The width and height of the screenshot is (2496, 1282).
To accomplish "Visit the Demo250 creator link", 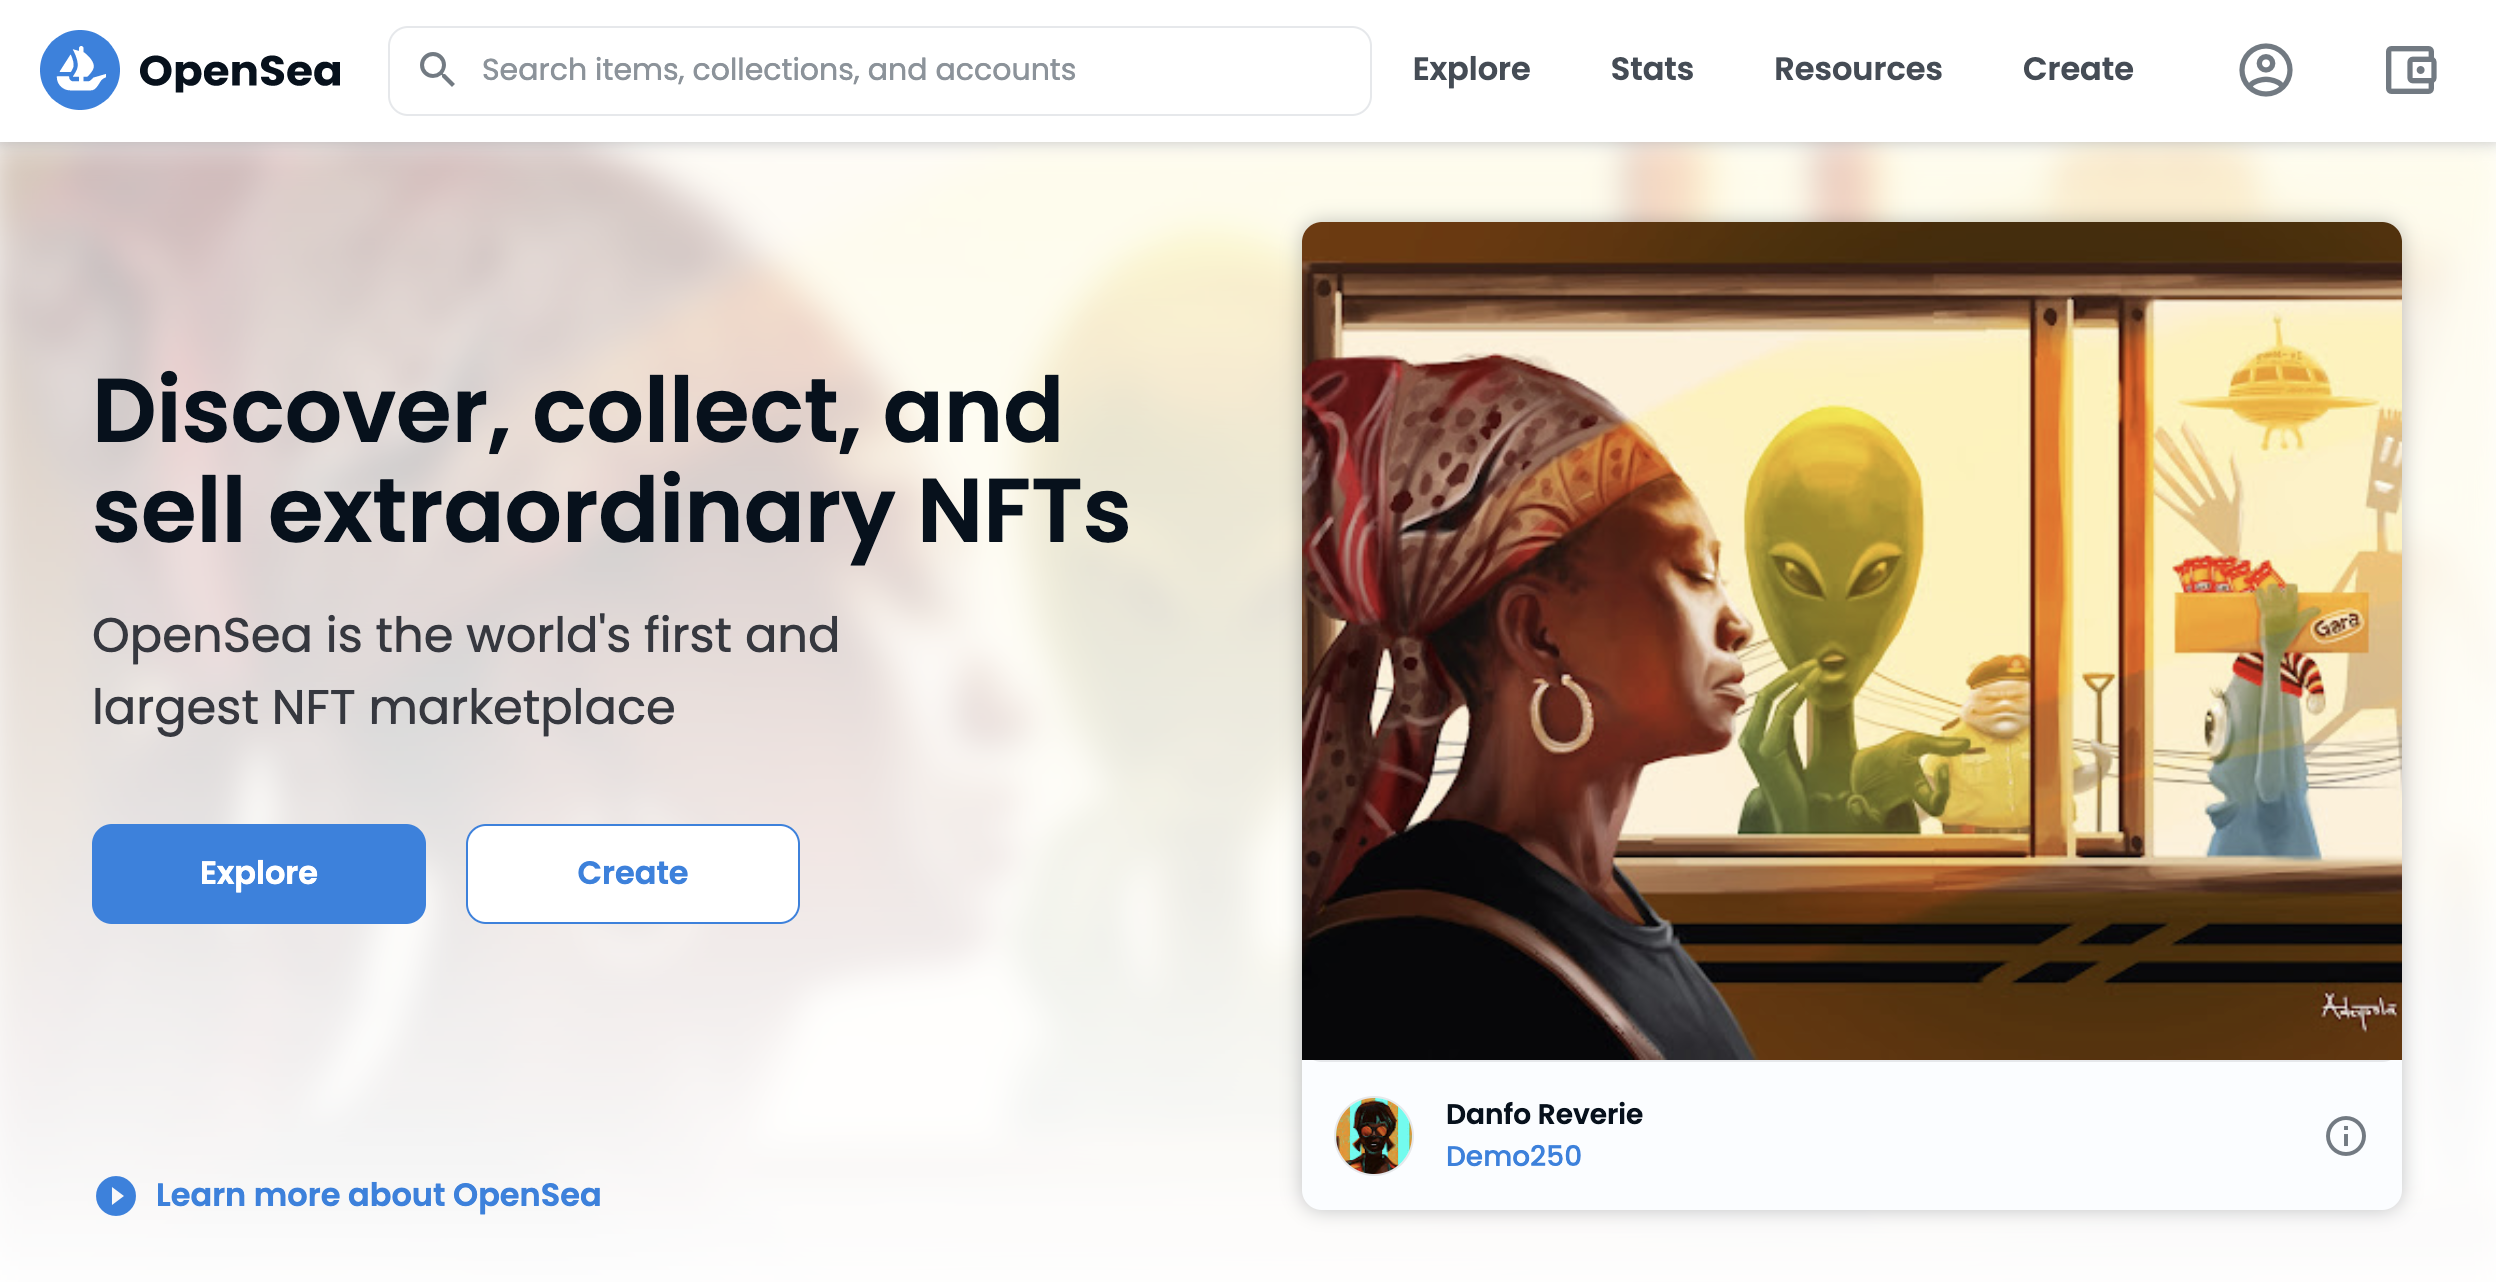I will click(1513, 1156).
